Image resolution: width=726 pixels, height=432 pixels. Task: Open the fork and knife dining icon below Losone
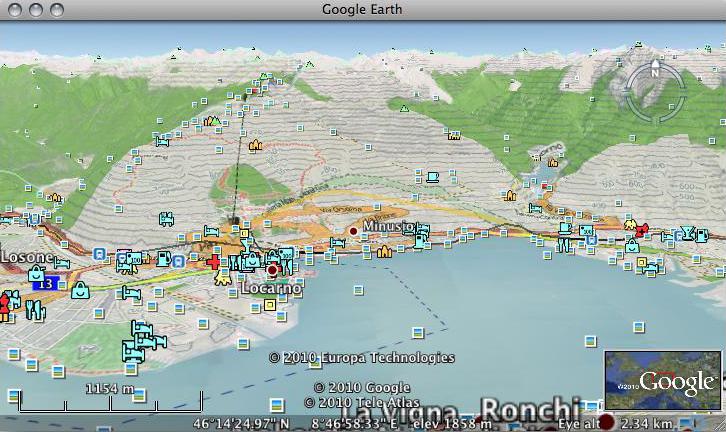(33, 310)
